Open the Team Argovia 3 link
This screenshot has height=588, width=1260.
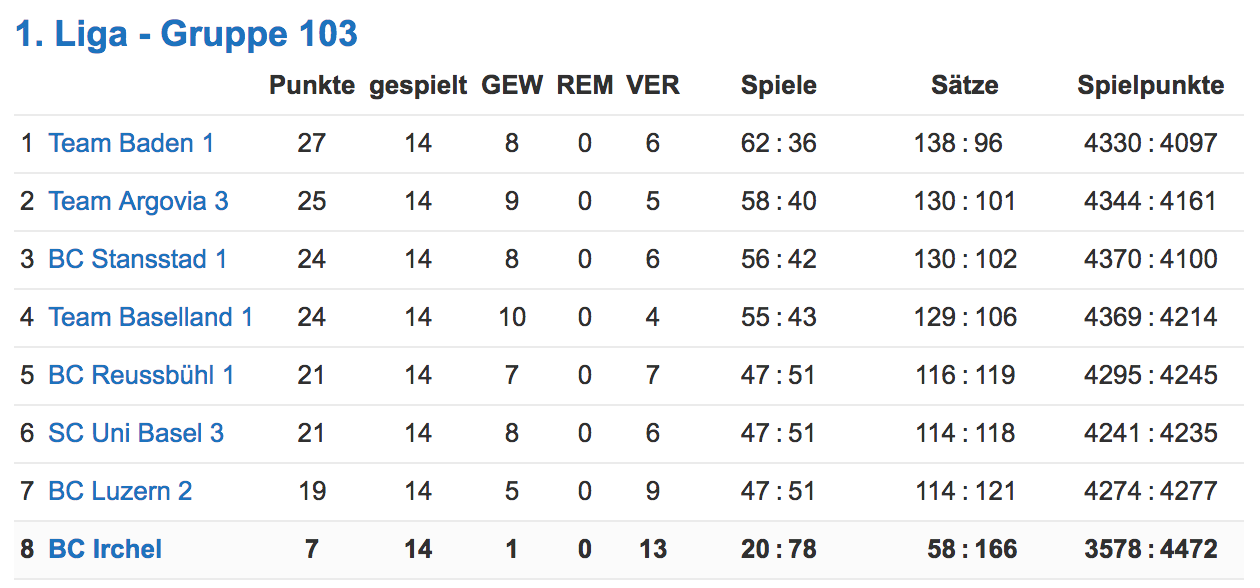pos(138,201)
